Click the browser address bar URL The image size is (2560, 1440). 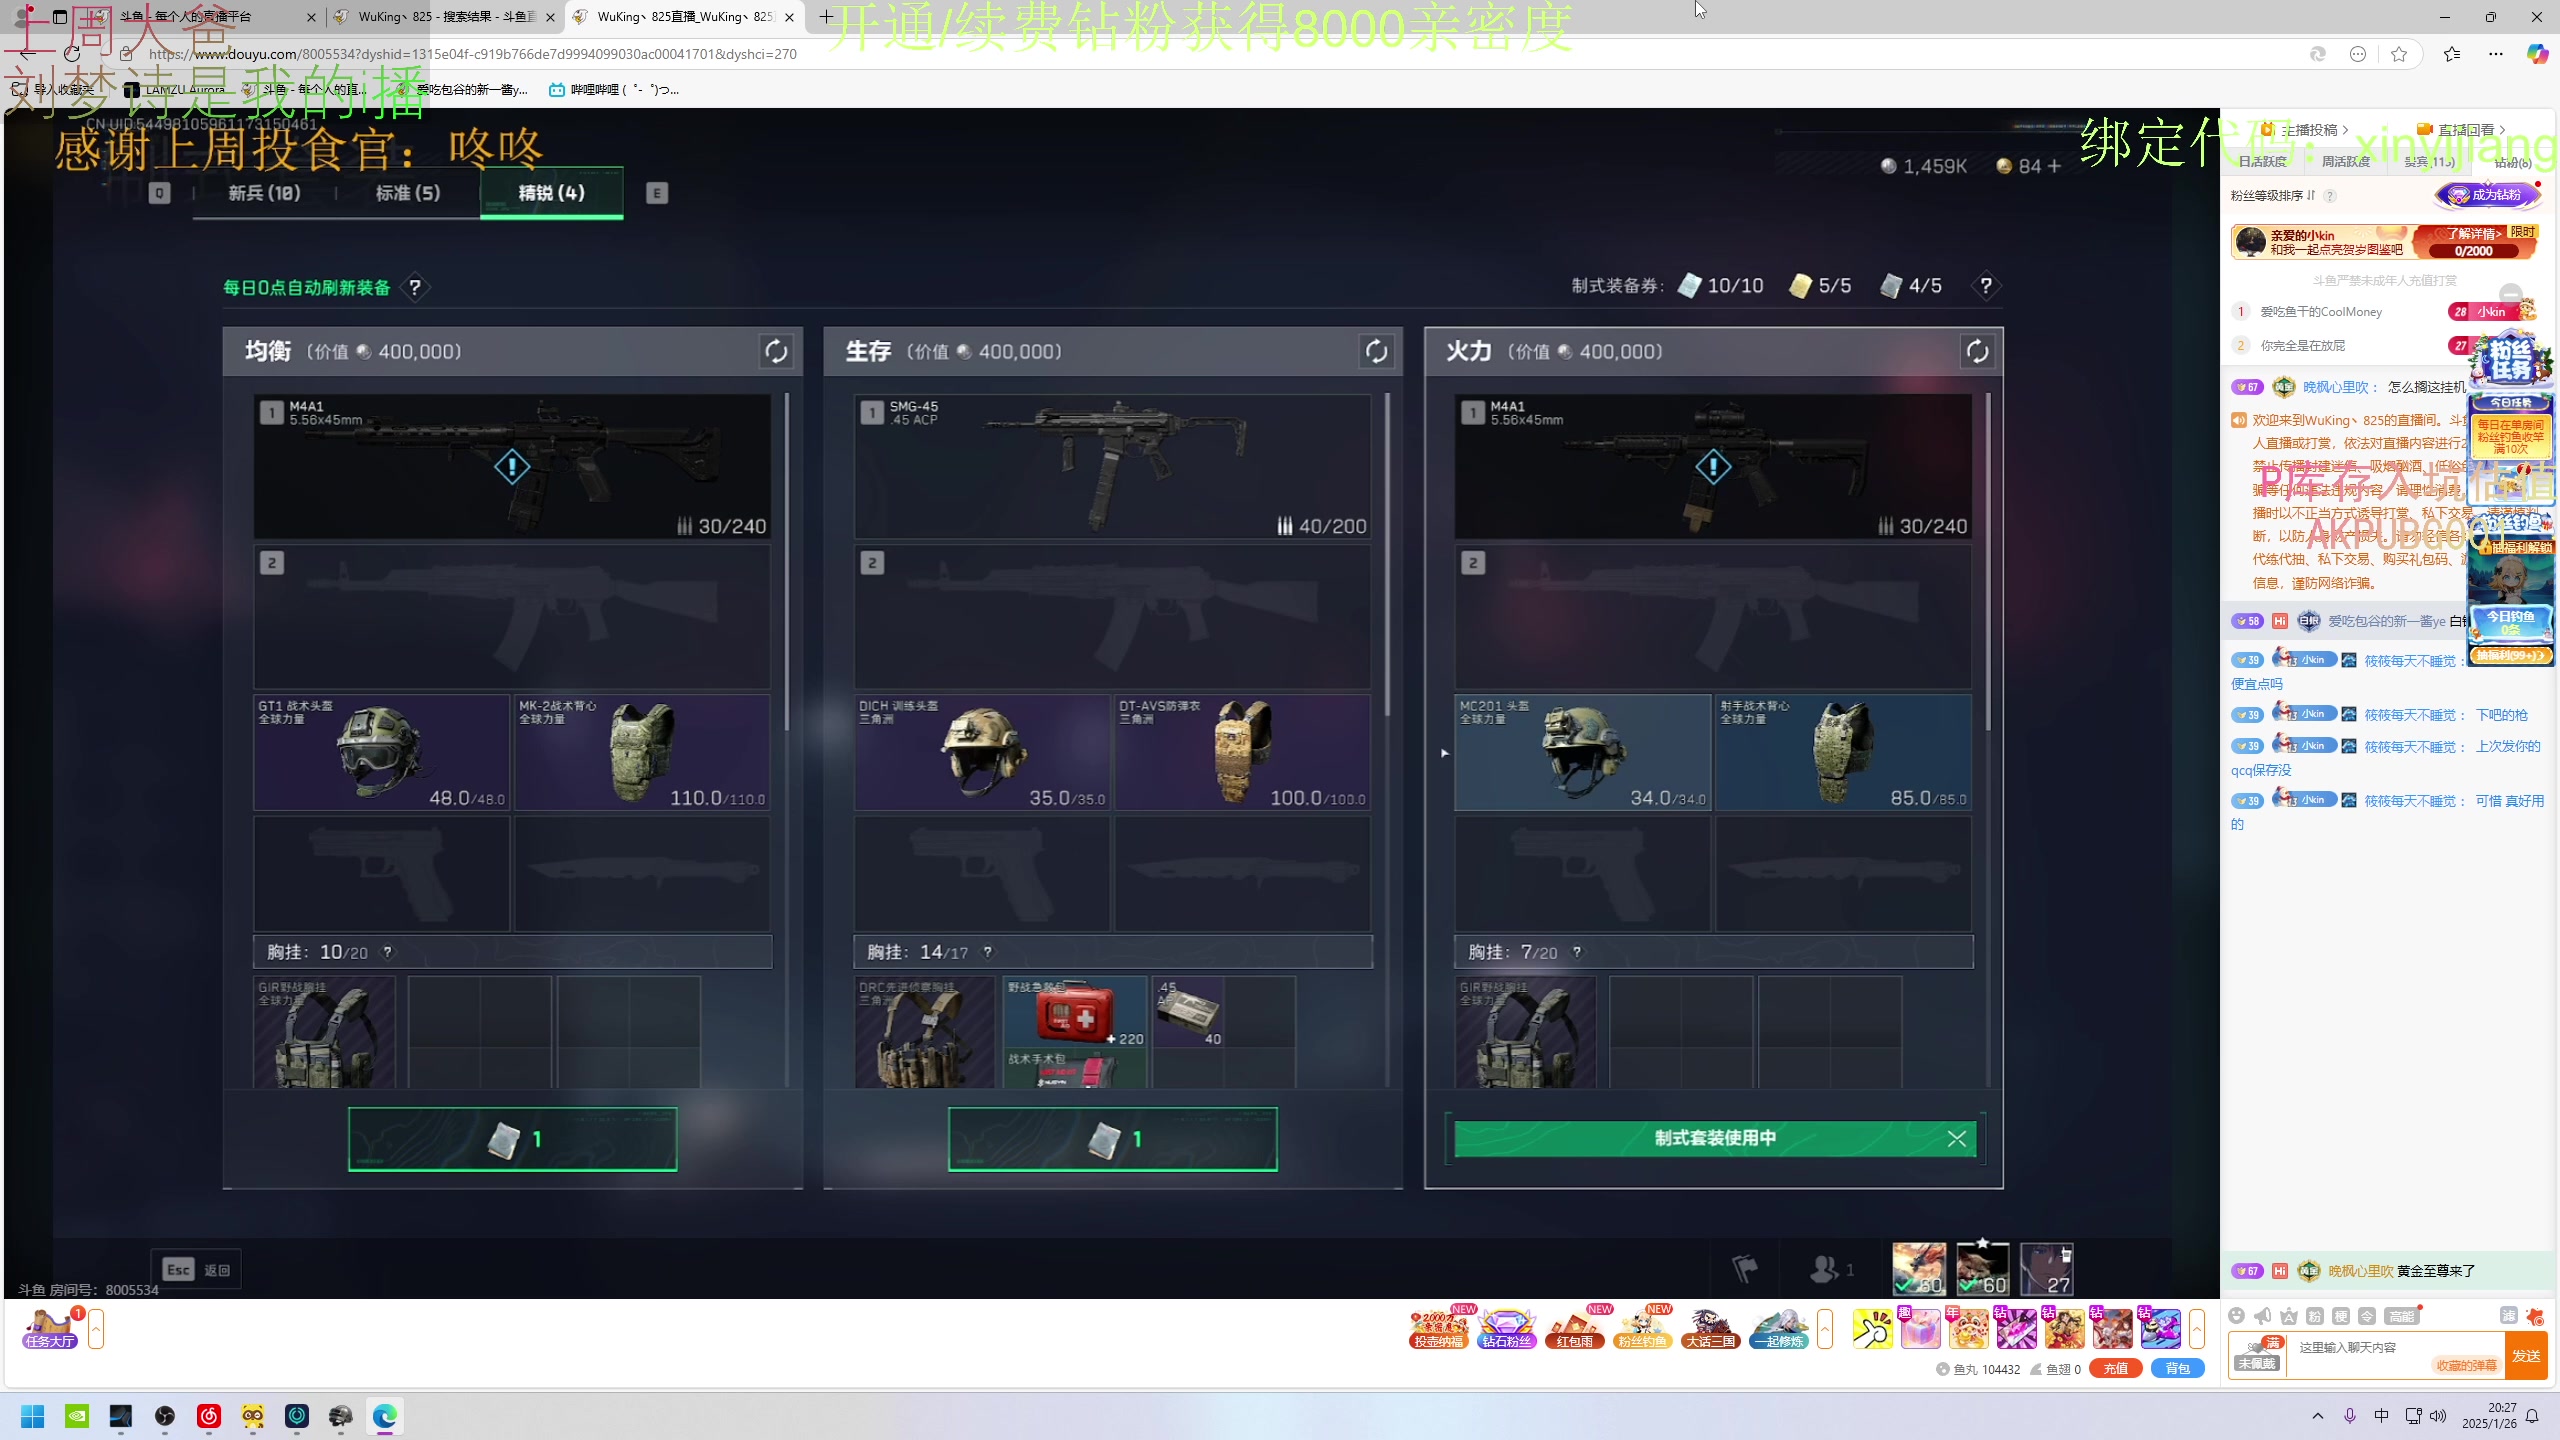473,54
